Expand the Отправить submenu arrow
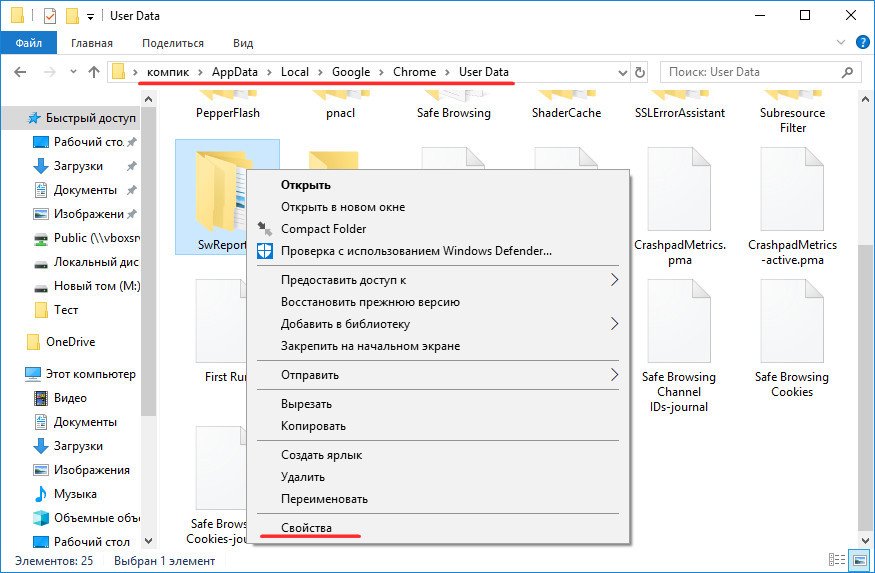The height and width of the screenshot is (573, 875). [614, 375]
